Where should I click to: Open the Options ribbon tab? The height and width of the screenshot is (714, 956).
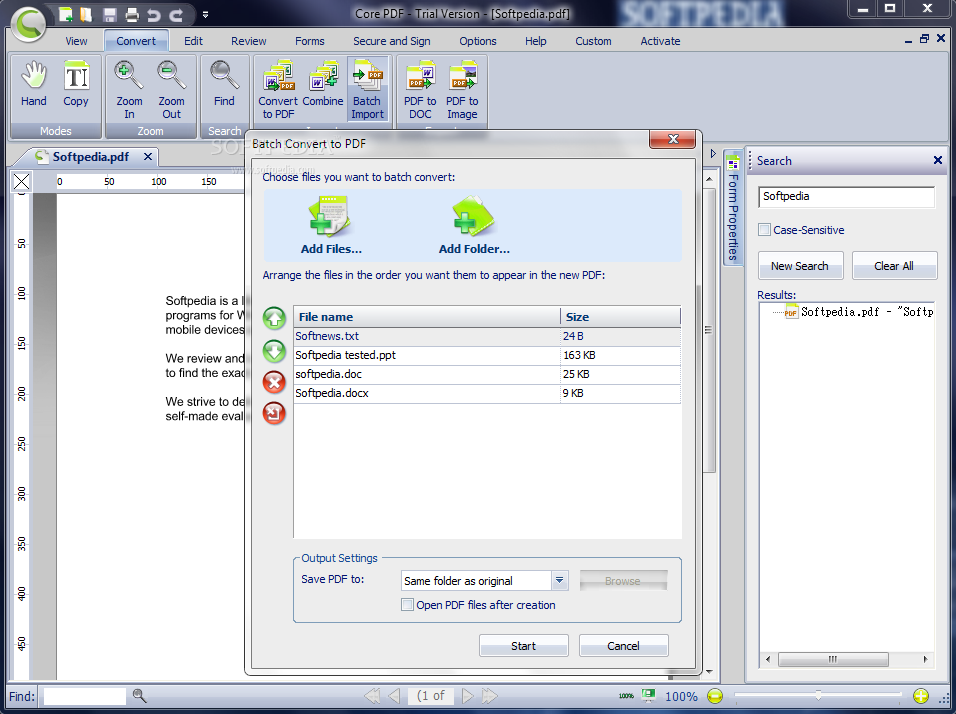tap(478, 41)
